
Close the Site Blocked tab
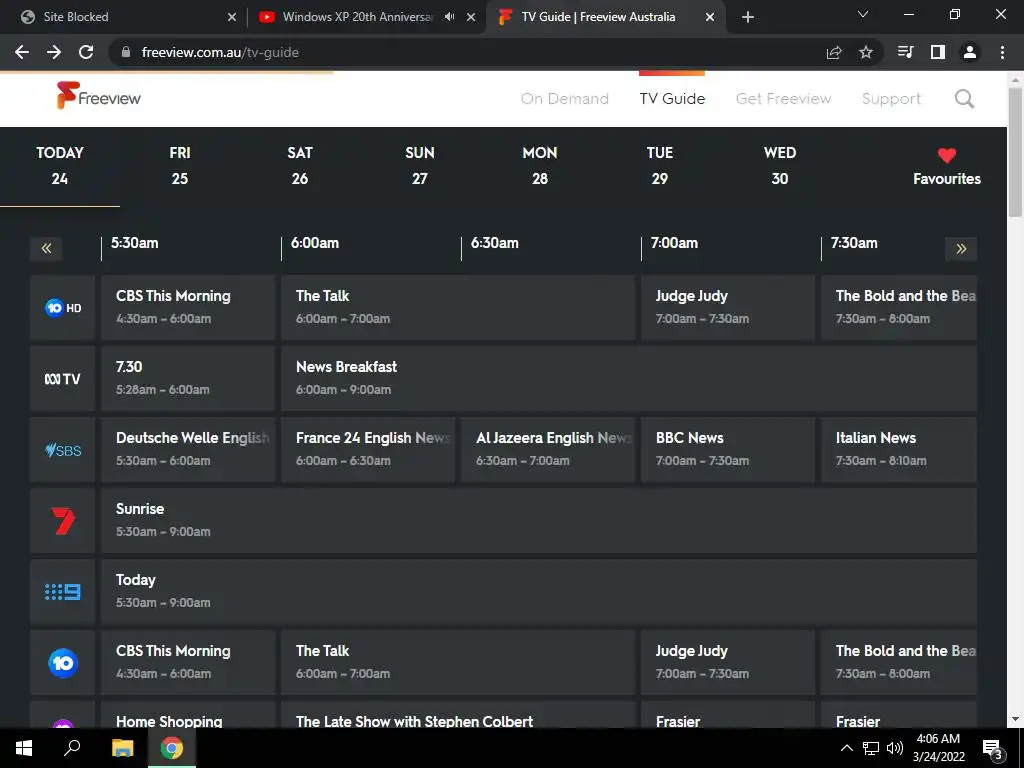(x=232, y=17)
